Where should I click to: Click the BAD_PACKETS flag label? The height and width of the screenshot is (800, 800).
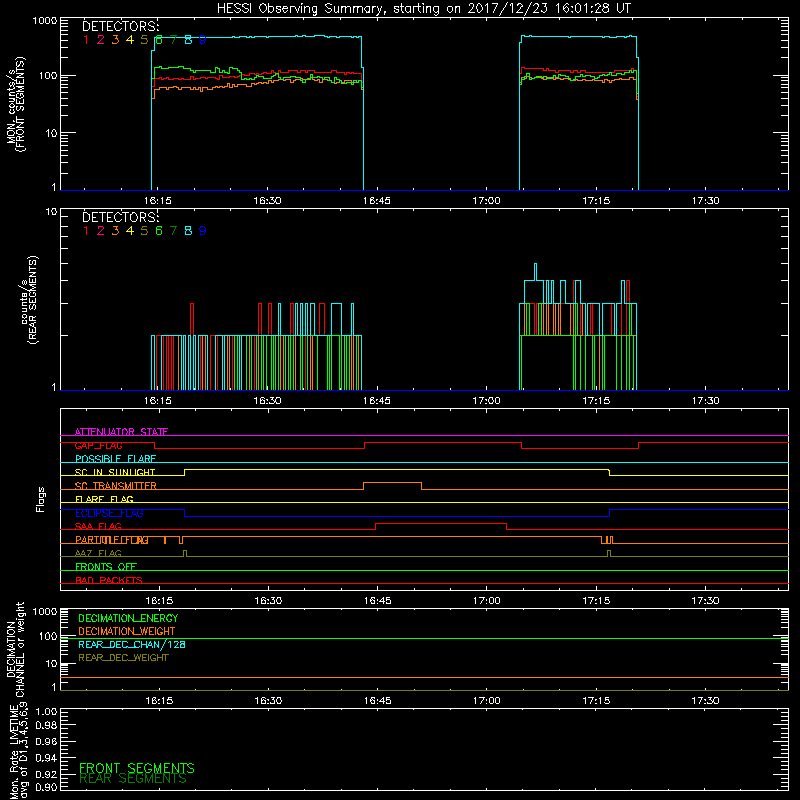109,580
